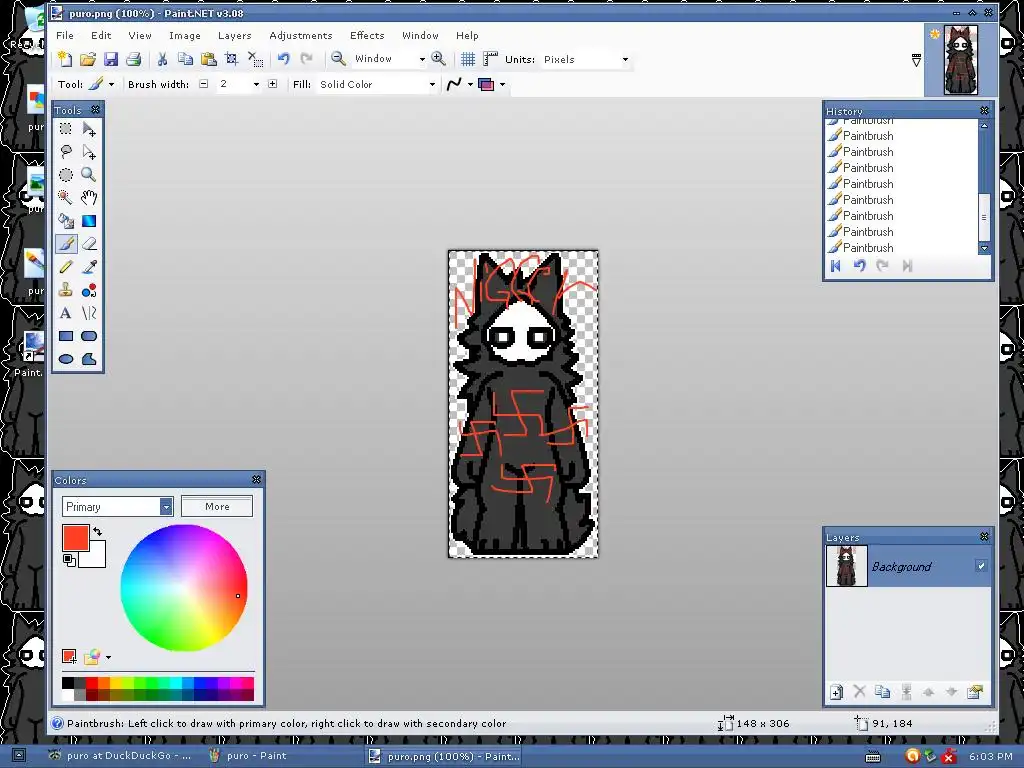Select the Gradient tool
Image resolution: width=1024 pixels, height=768 pixels.
89,221
